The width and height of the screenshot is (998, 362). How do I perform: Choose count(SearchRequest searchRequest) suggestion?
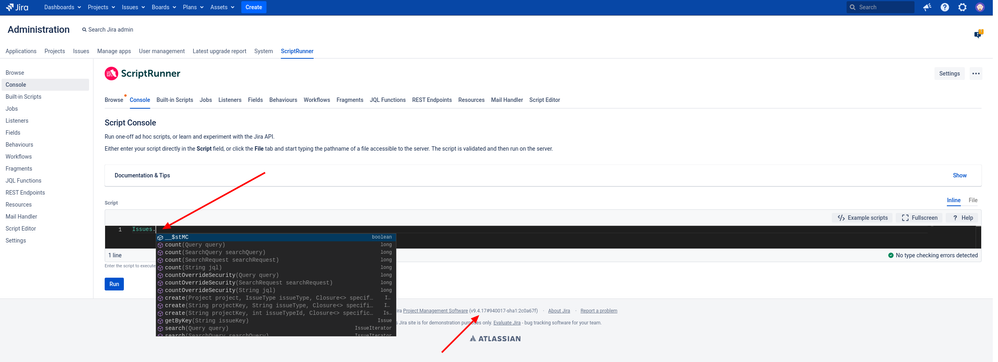click(276, 260)
